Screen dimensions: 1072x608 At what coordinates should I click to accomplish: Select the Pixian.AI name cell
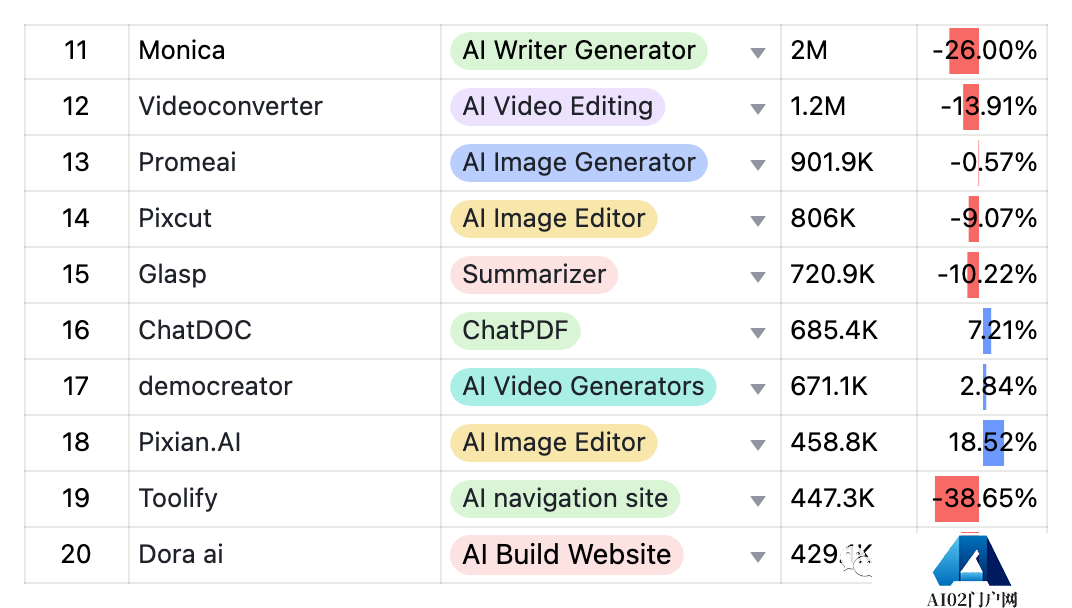pos(190,443)
